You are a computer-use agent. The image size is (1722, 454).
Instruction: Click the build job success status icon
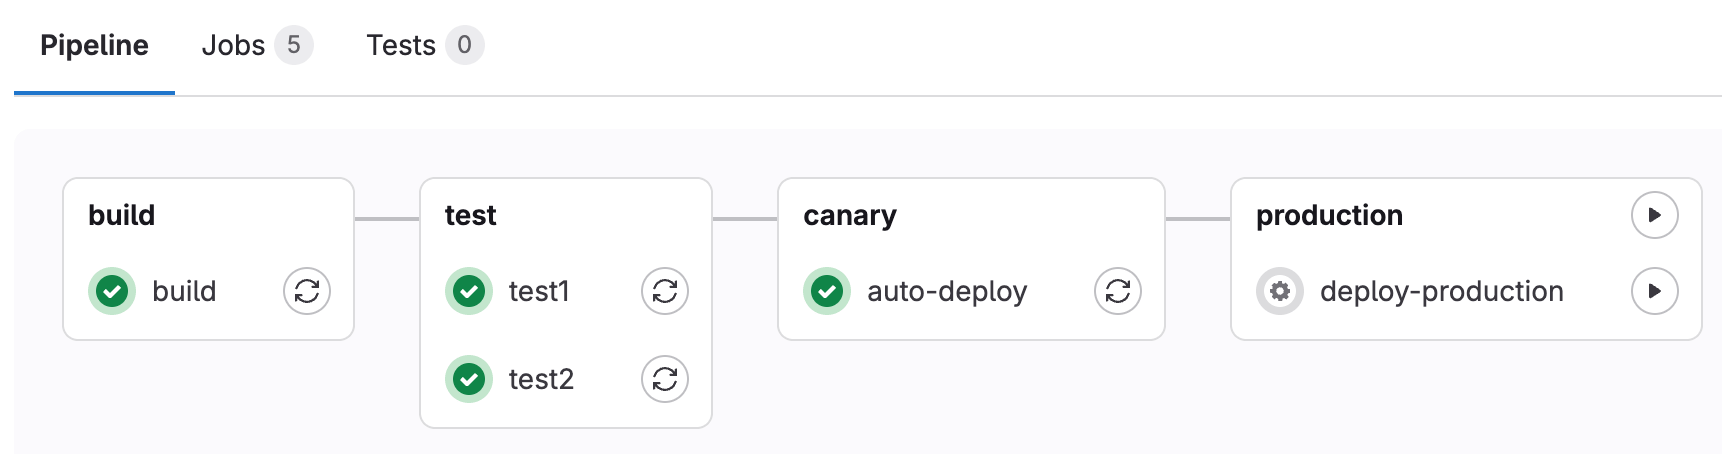click(x=112, y=291)
